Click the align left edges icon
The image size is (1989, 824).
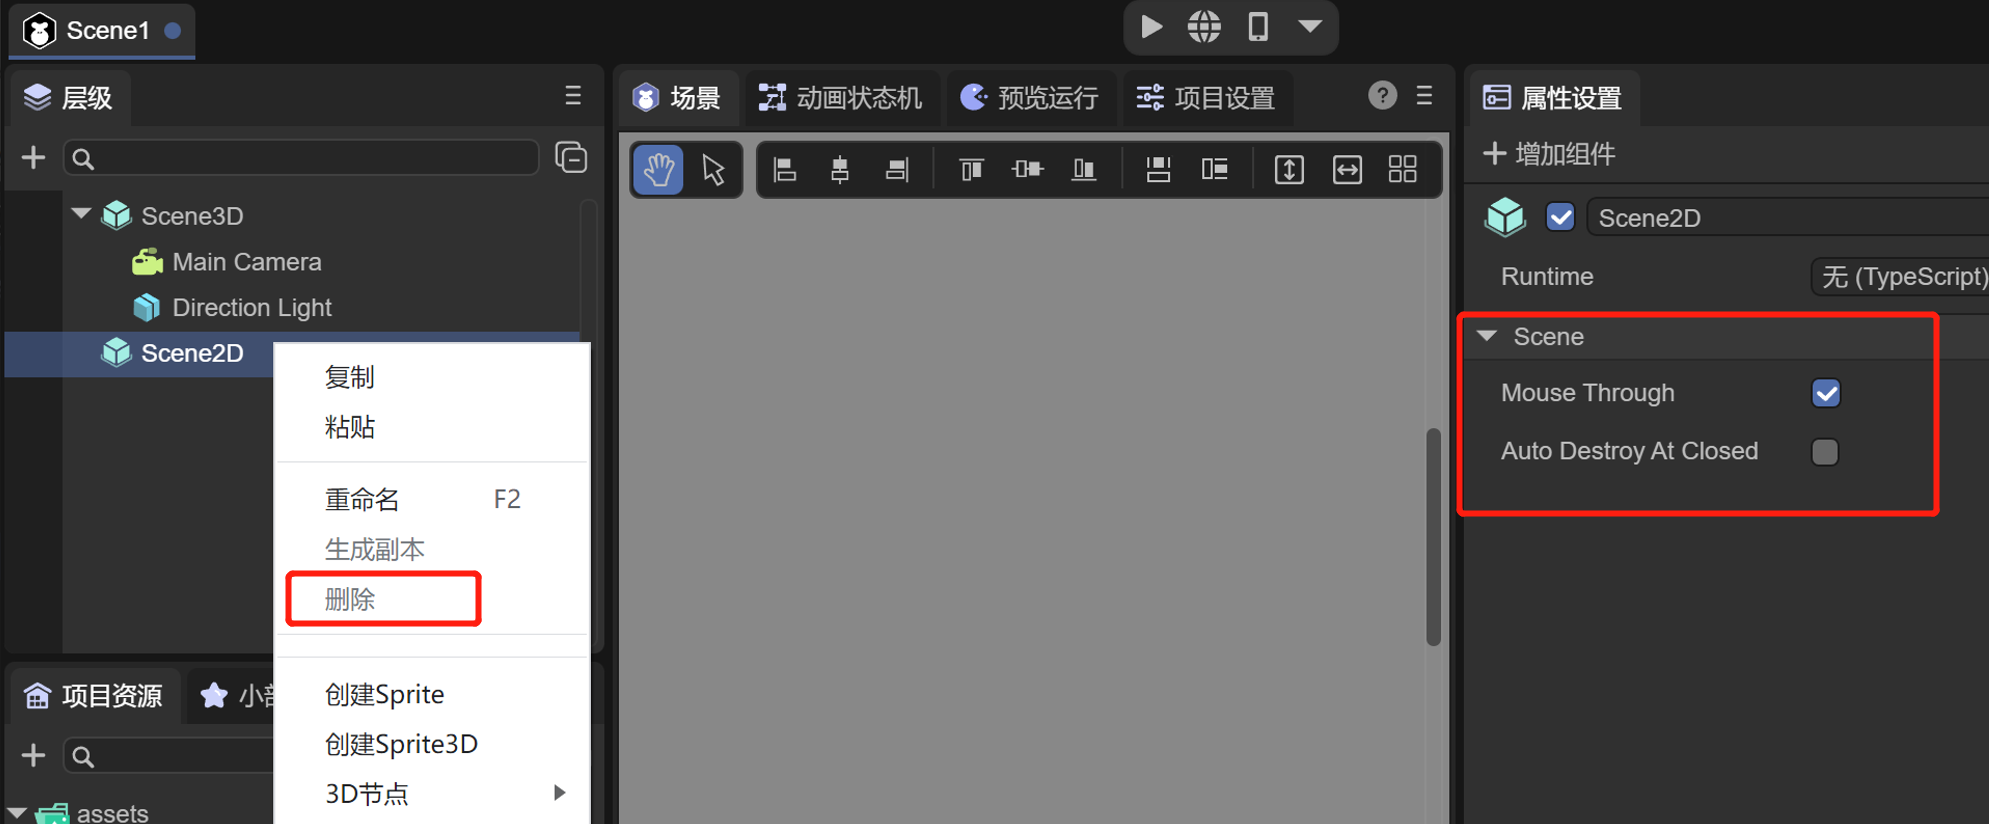785,169
